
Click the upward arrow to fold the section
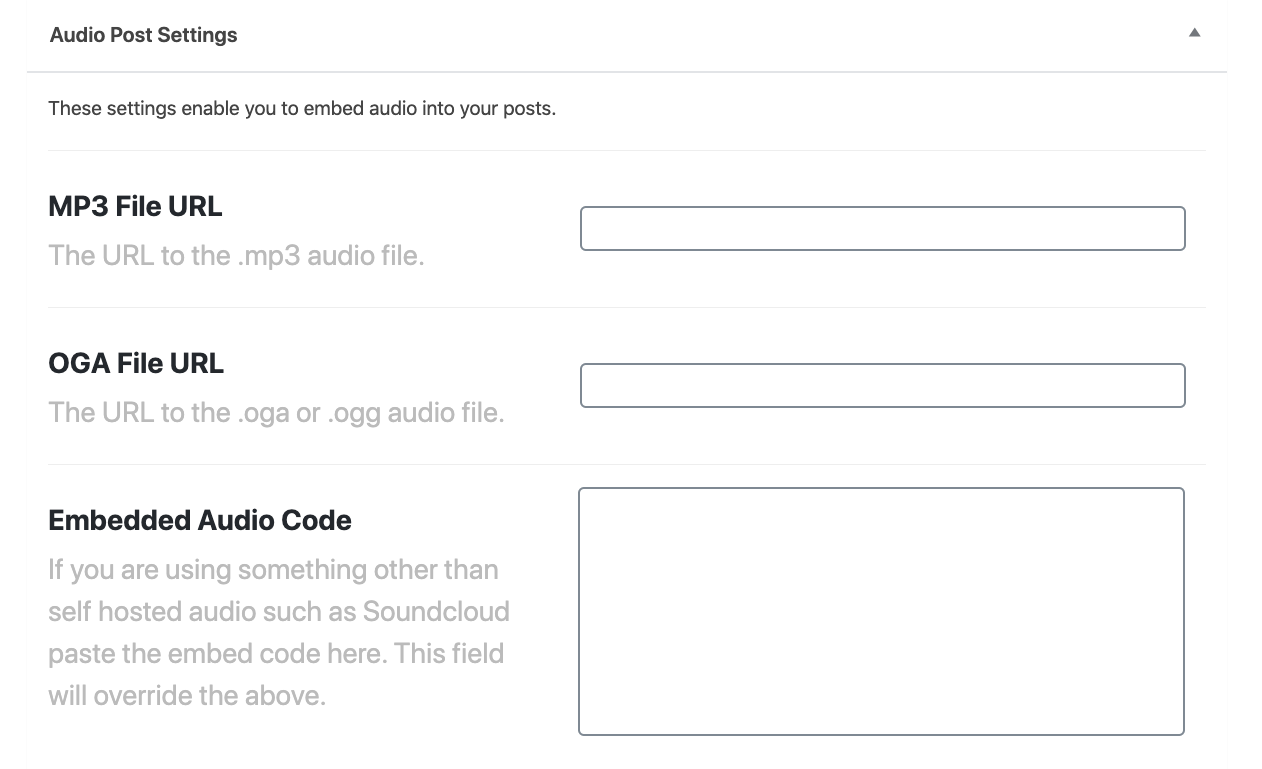tap(1194, 32)
